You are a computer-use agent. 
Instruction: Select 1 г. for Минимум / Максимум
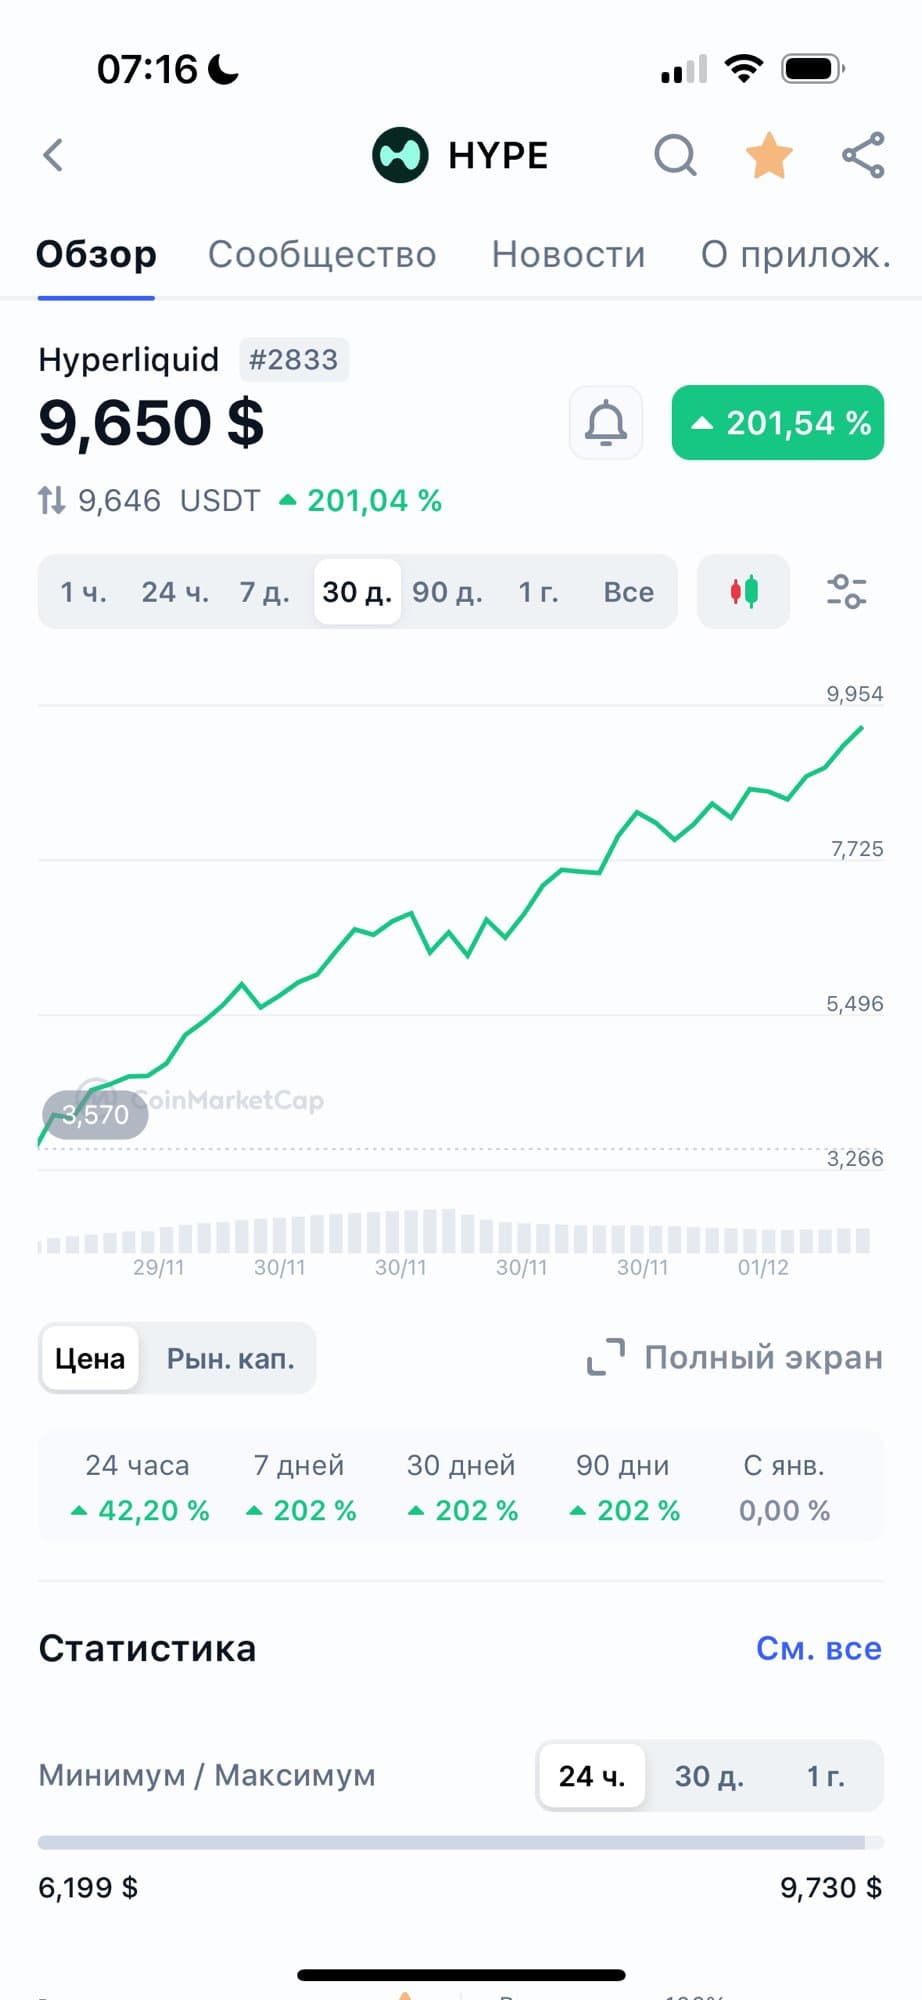click(x=825, y=1776)
